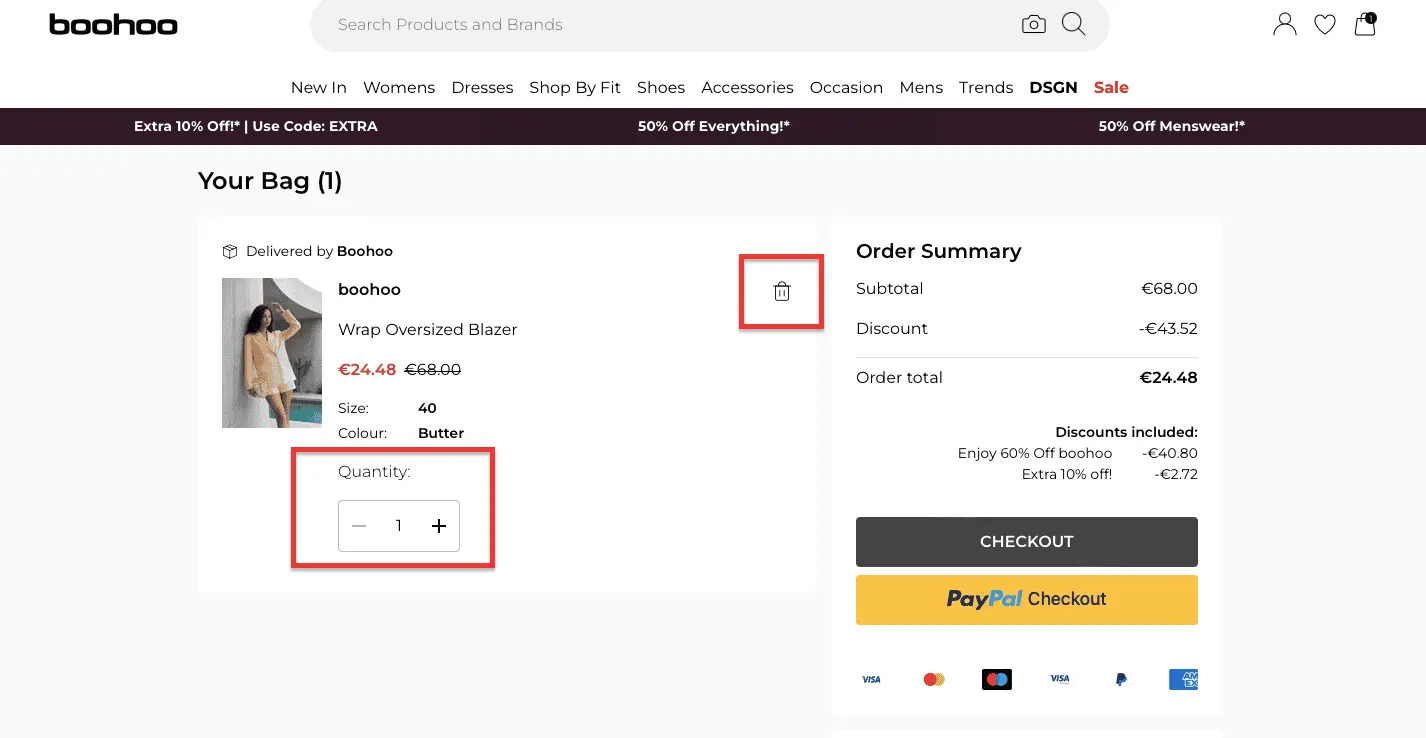Screen dimensions: 1426x738
Task: Select the PayPal payment icon
Action: 1120,679
